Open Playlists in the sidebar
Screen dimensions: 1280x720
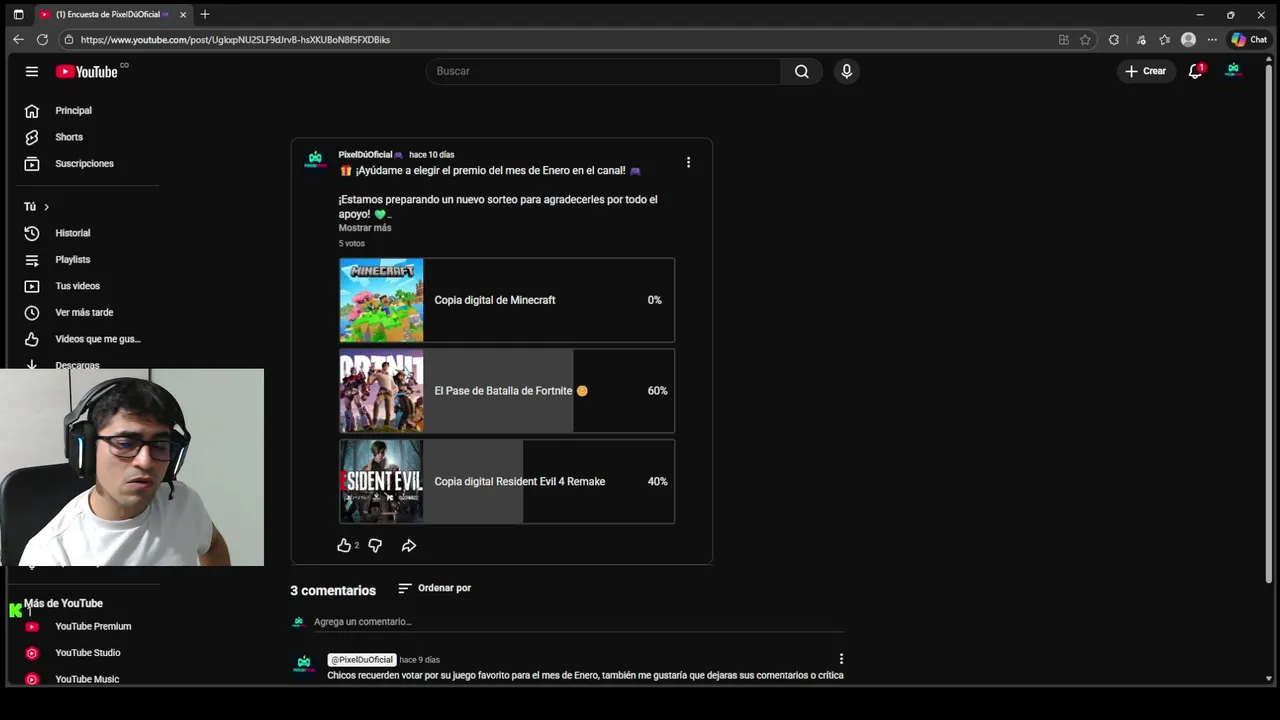click(72, 259)
